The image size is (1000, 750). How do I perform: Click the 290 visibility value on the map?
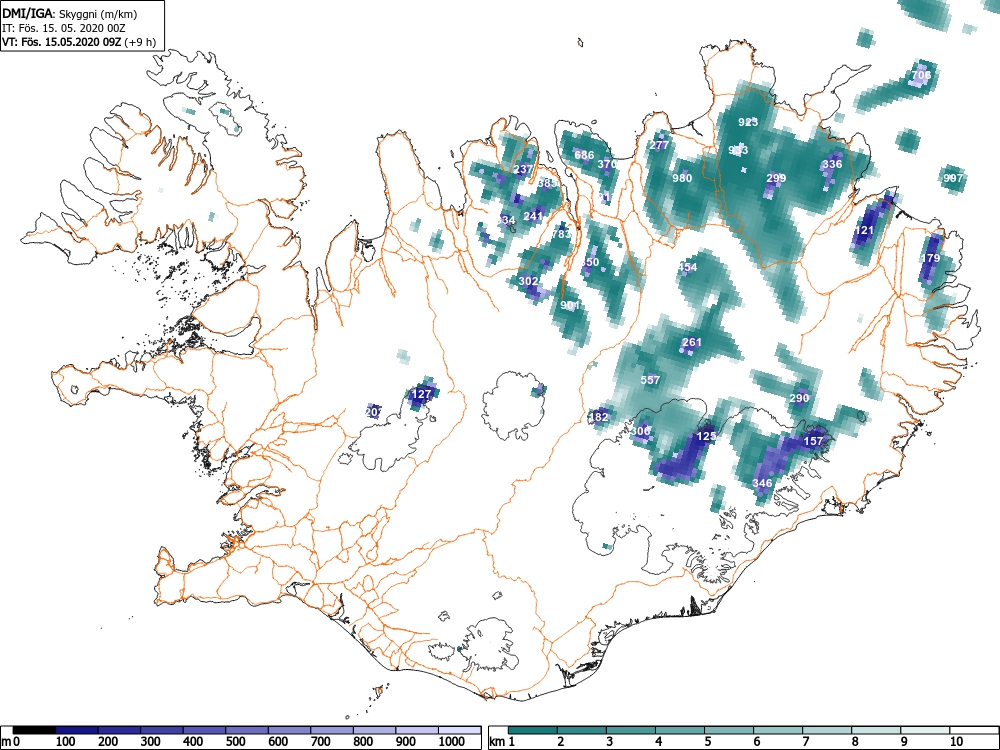pos(799,398)
